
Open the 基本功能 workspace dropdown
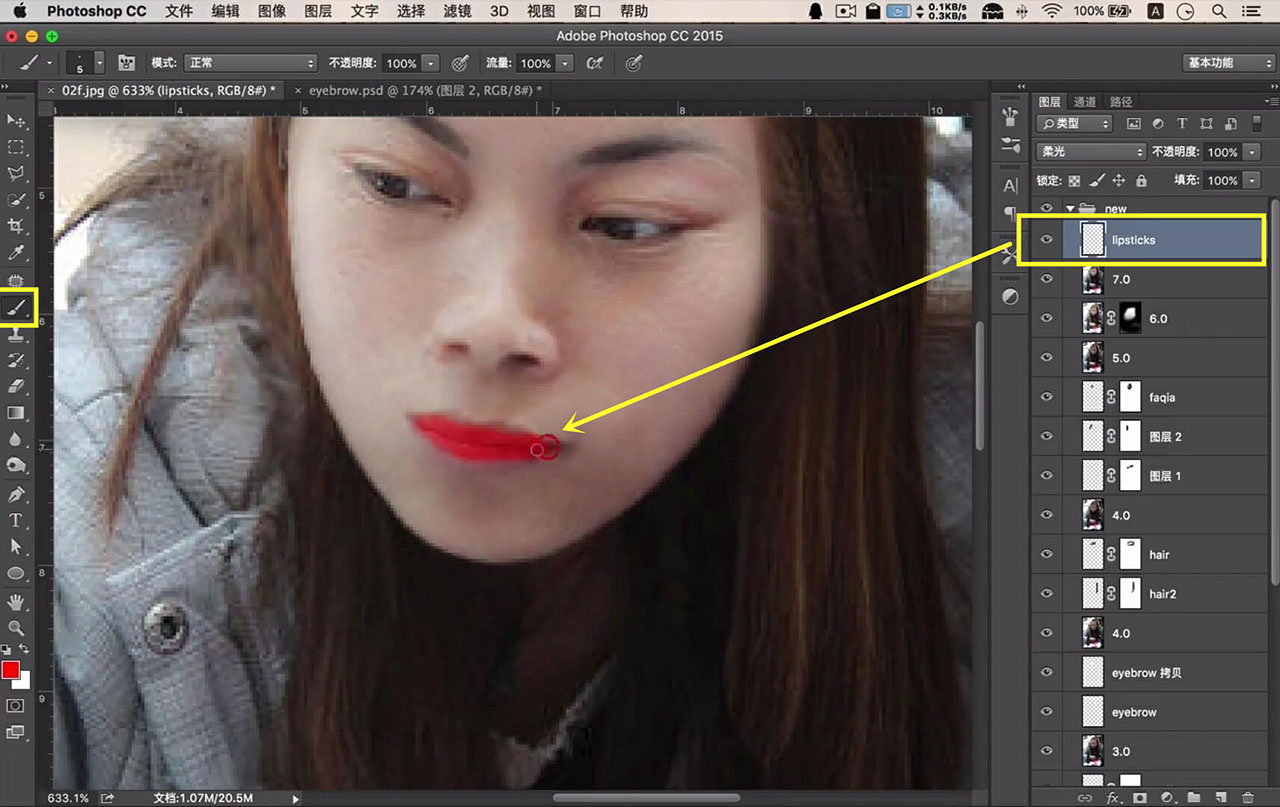[1228, 63]
